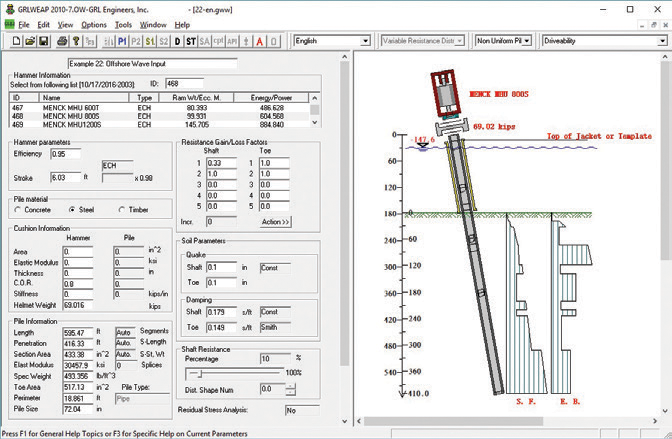Click the Print toolbar icon

pyautogui.click(x=62, y=41)
